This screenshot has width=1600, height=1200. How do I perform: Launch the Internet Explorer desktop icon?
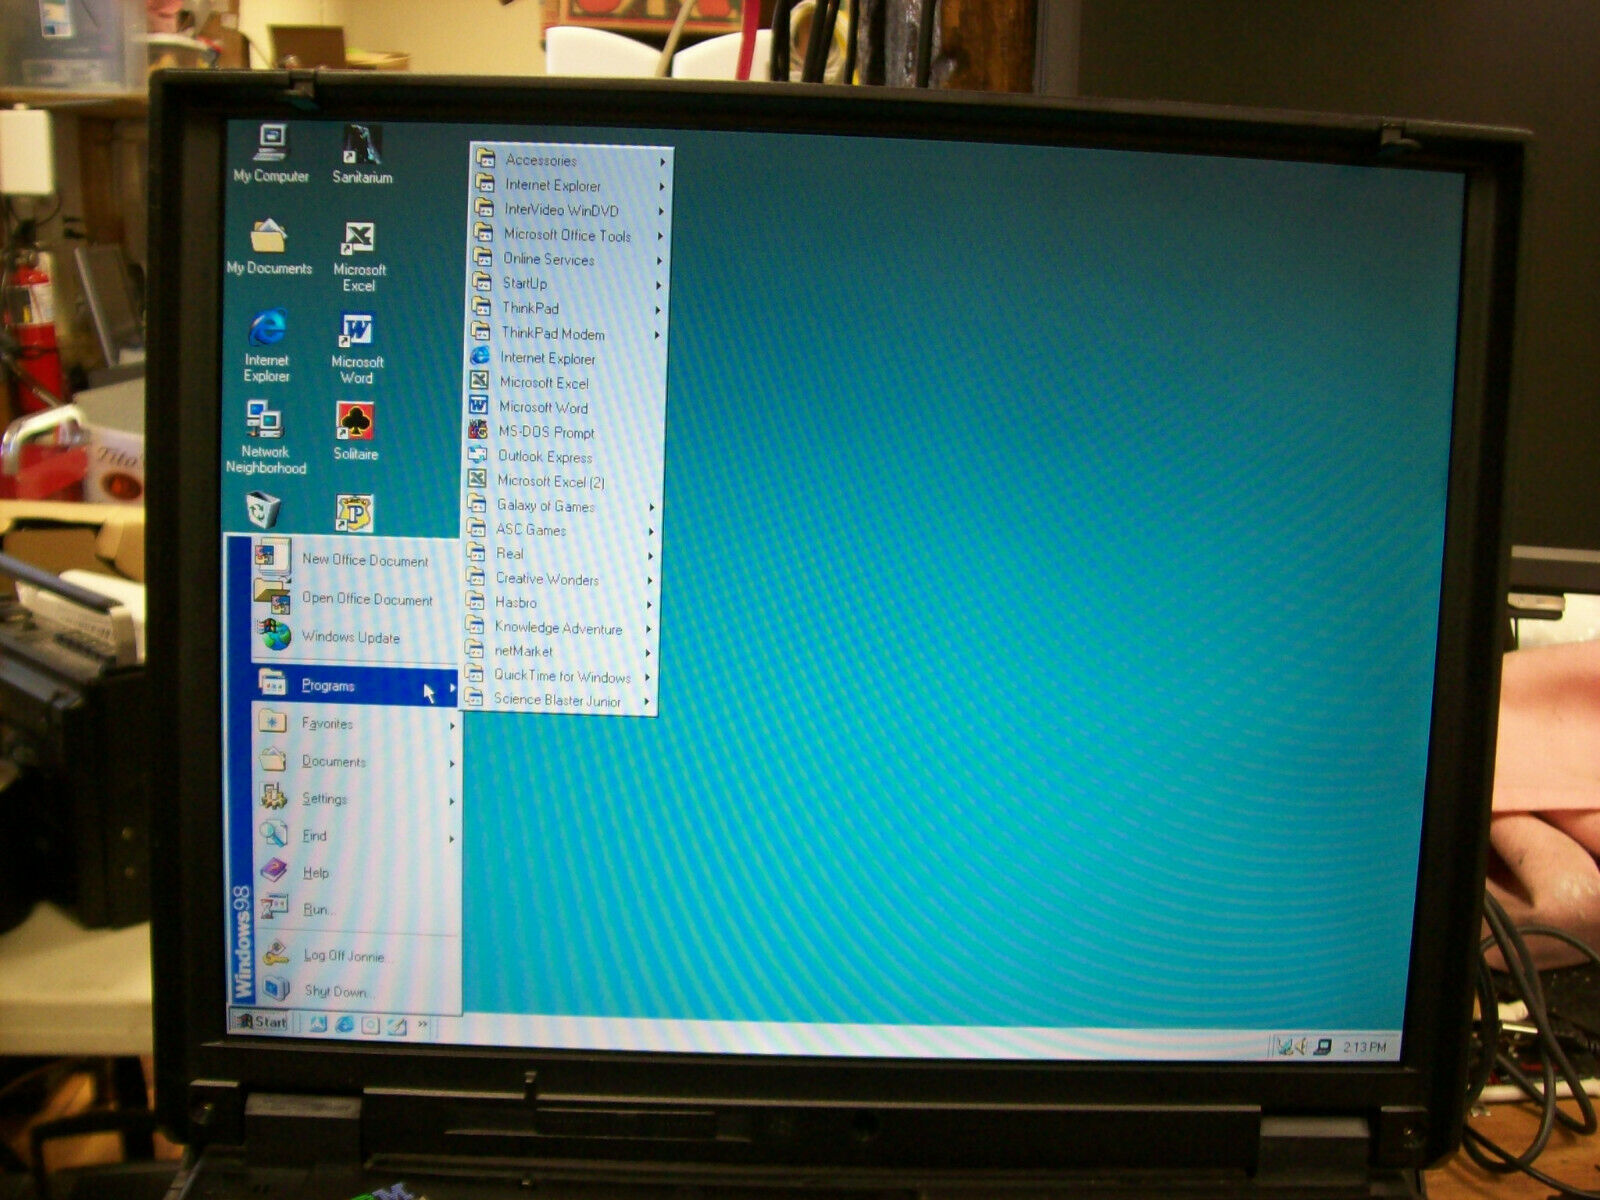(267, 346)
